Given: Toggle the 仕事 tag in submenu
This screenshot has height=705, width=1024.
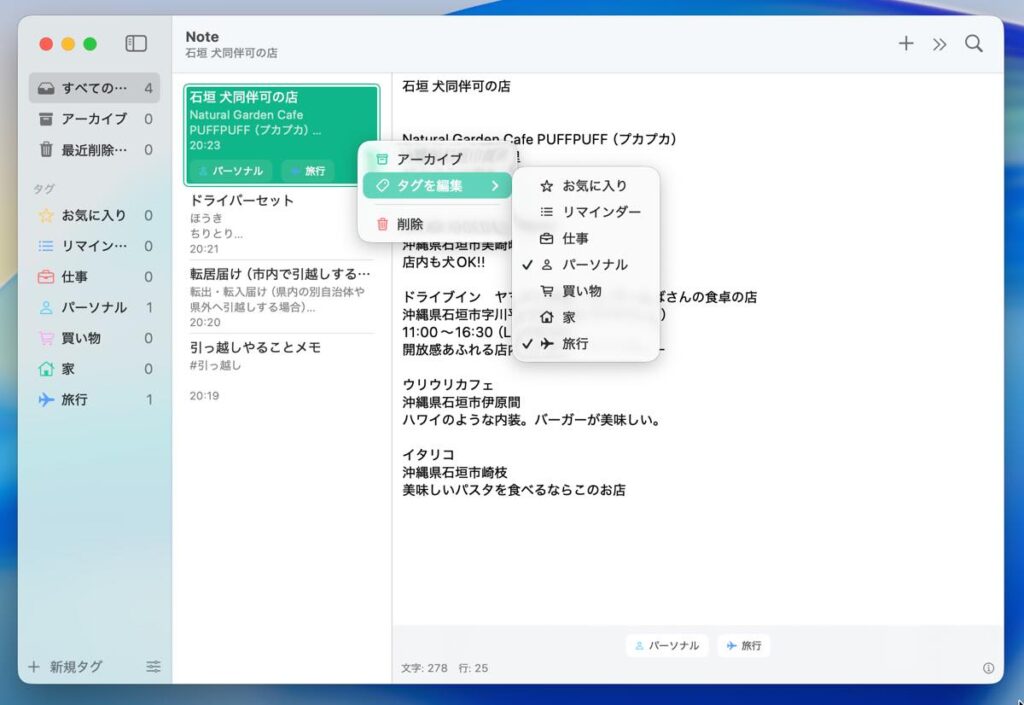Looking at the screenshot, I should (x=575, y=239).
